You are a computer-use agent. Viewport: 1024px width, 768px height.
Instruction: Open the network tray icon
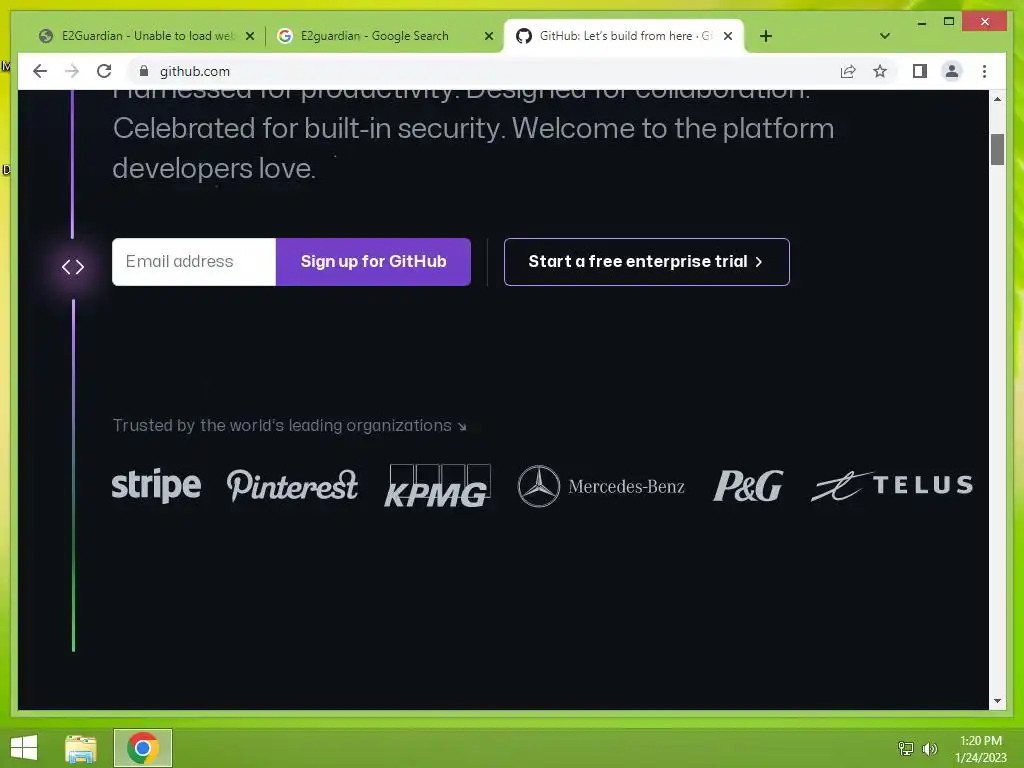tap(906, 748)
